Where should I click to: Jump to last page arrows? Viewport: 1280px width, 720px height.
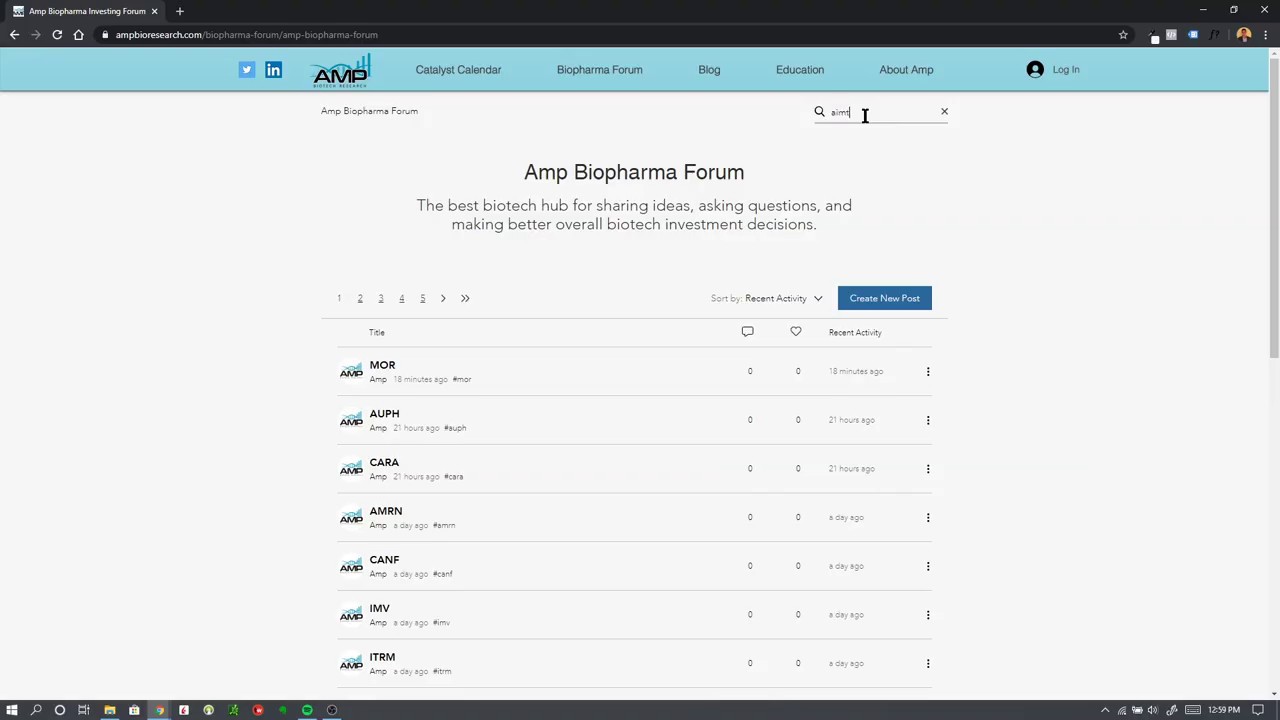pos(465,298)
